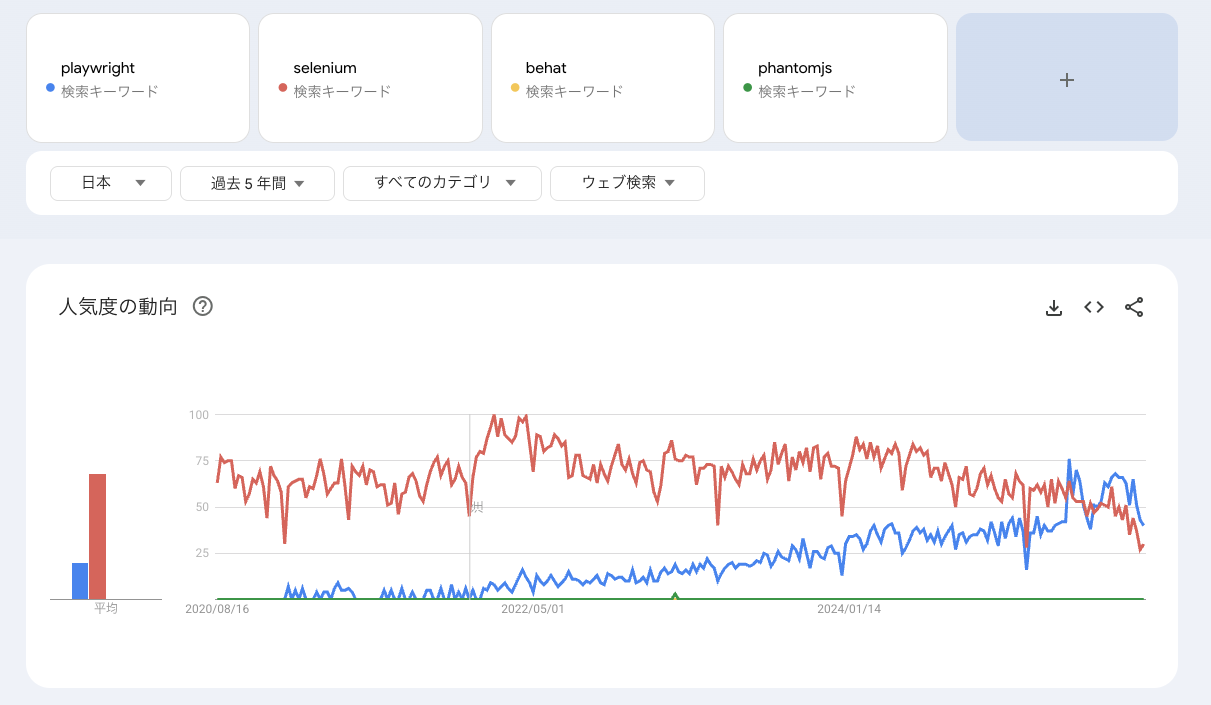Add a new comparison term
The width and height of the screenshot is (1211, 705).
[x=1067, y=78]
